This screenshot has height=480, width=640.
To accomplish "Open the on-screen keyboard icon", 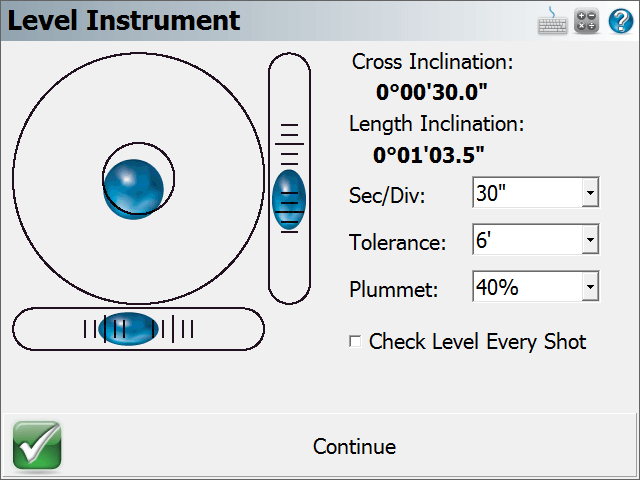I will click(x=552, y=21).
